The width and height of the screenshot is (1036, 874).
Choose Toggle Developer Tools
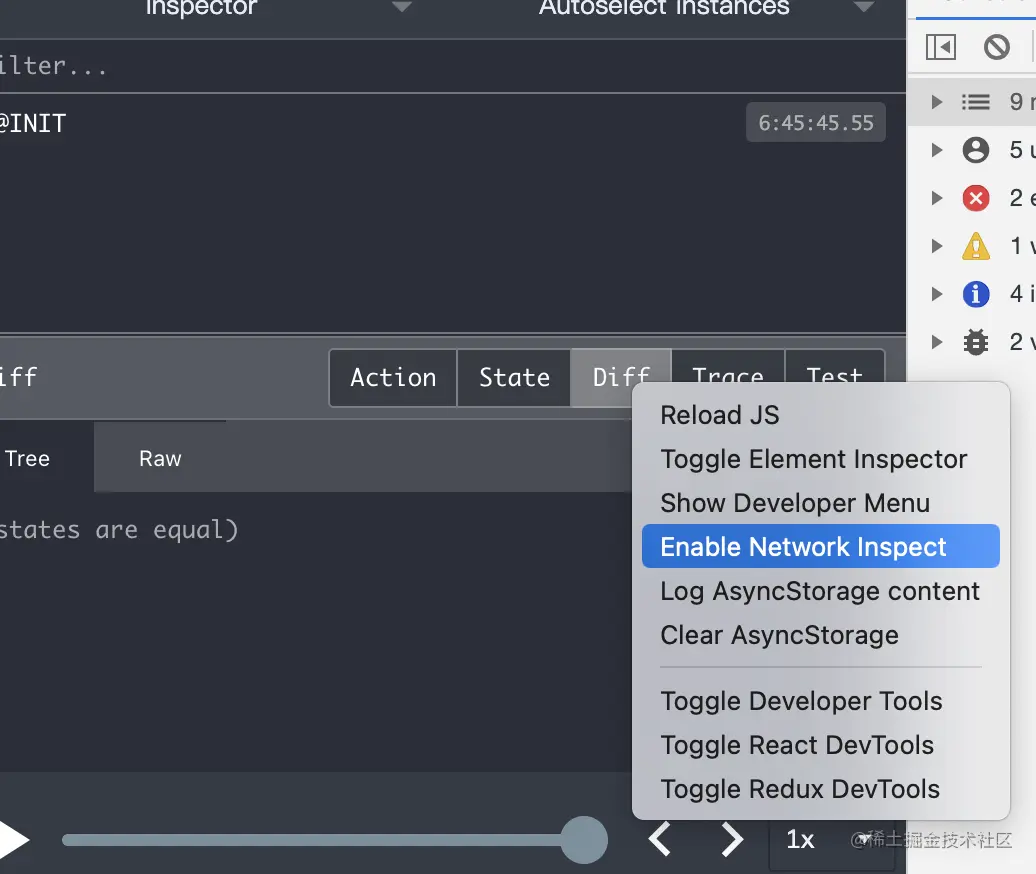(x=821, y=702)
